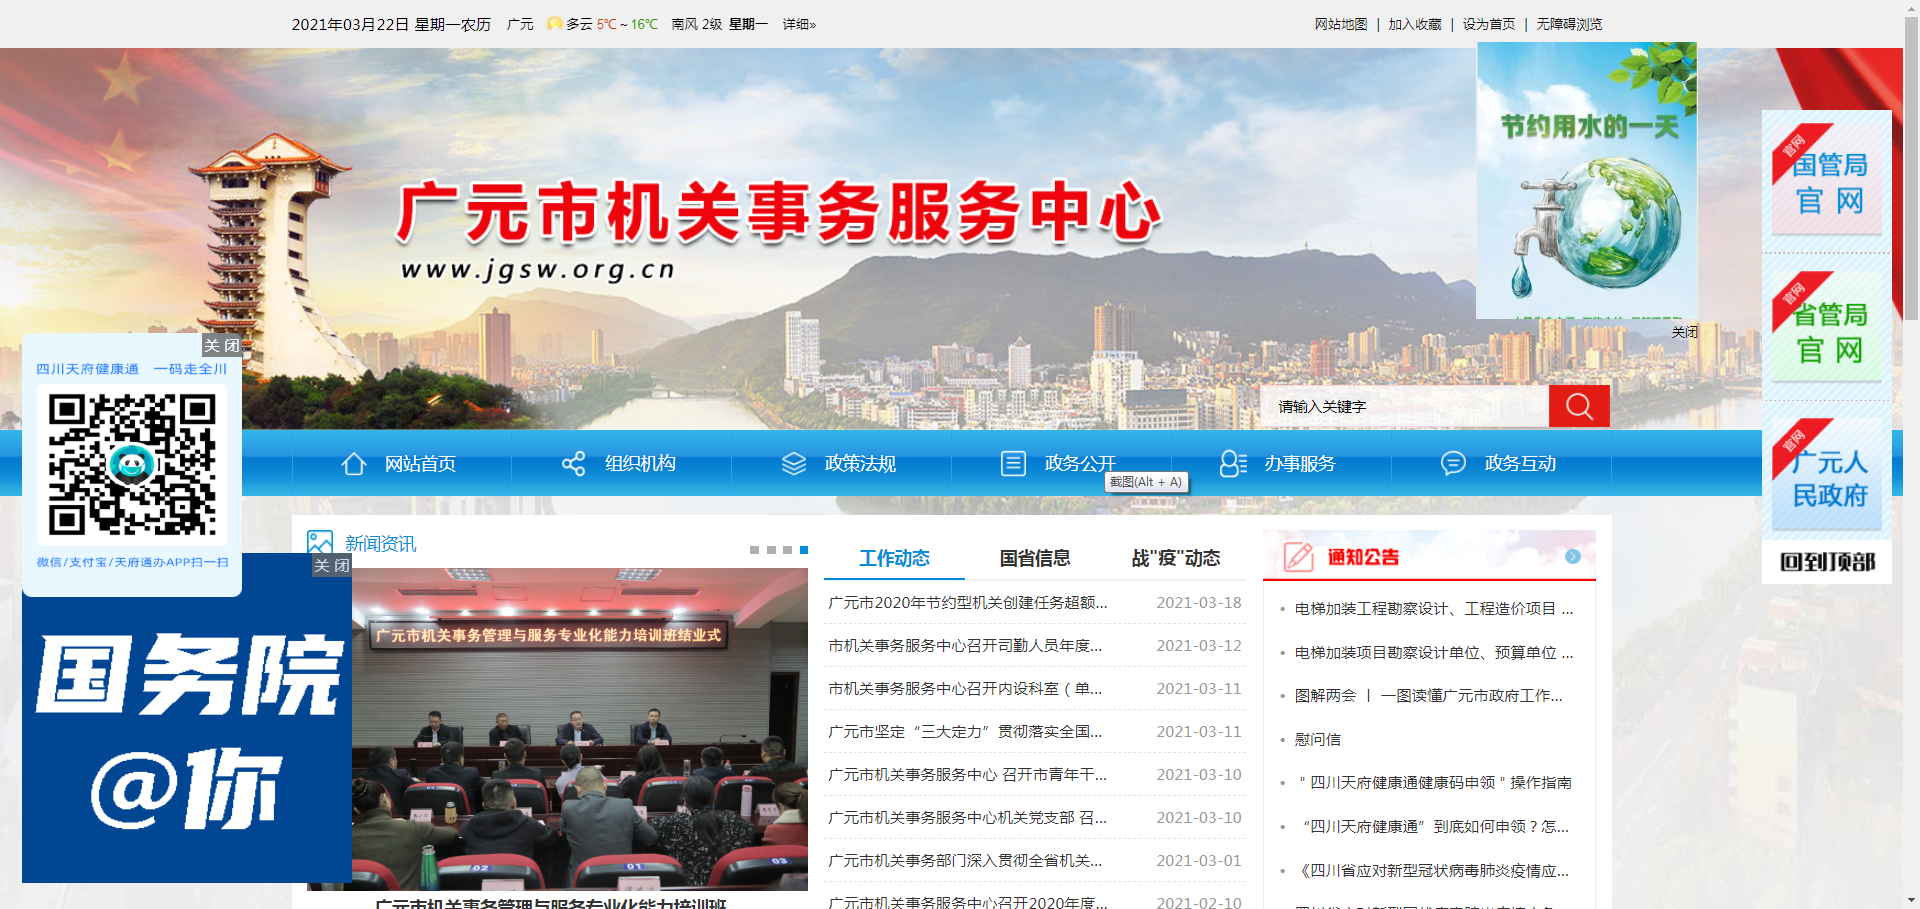Open the 国务院@你 blue banner
This screenshot has height=909, width=1920.
click(x=187, y=718)
